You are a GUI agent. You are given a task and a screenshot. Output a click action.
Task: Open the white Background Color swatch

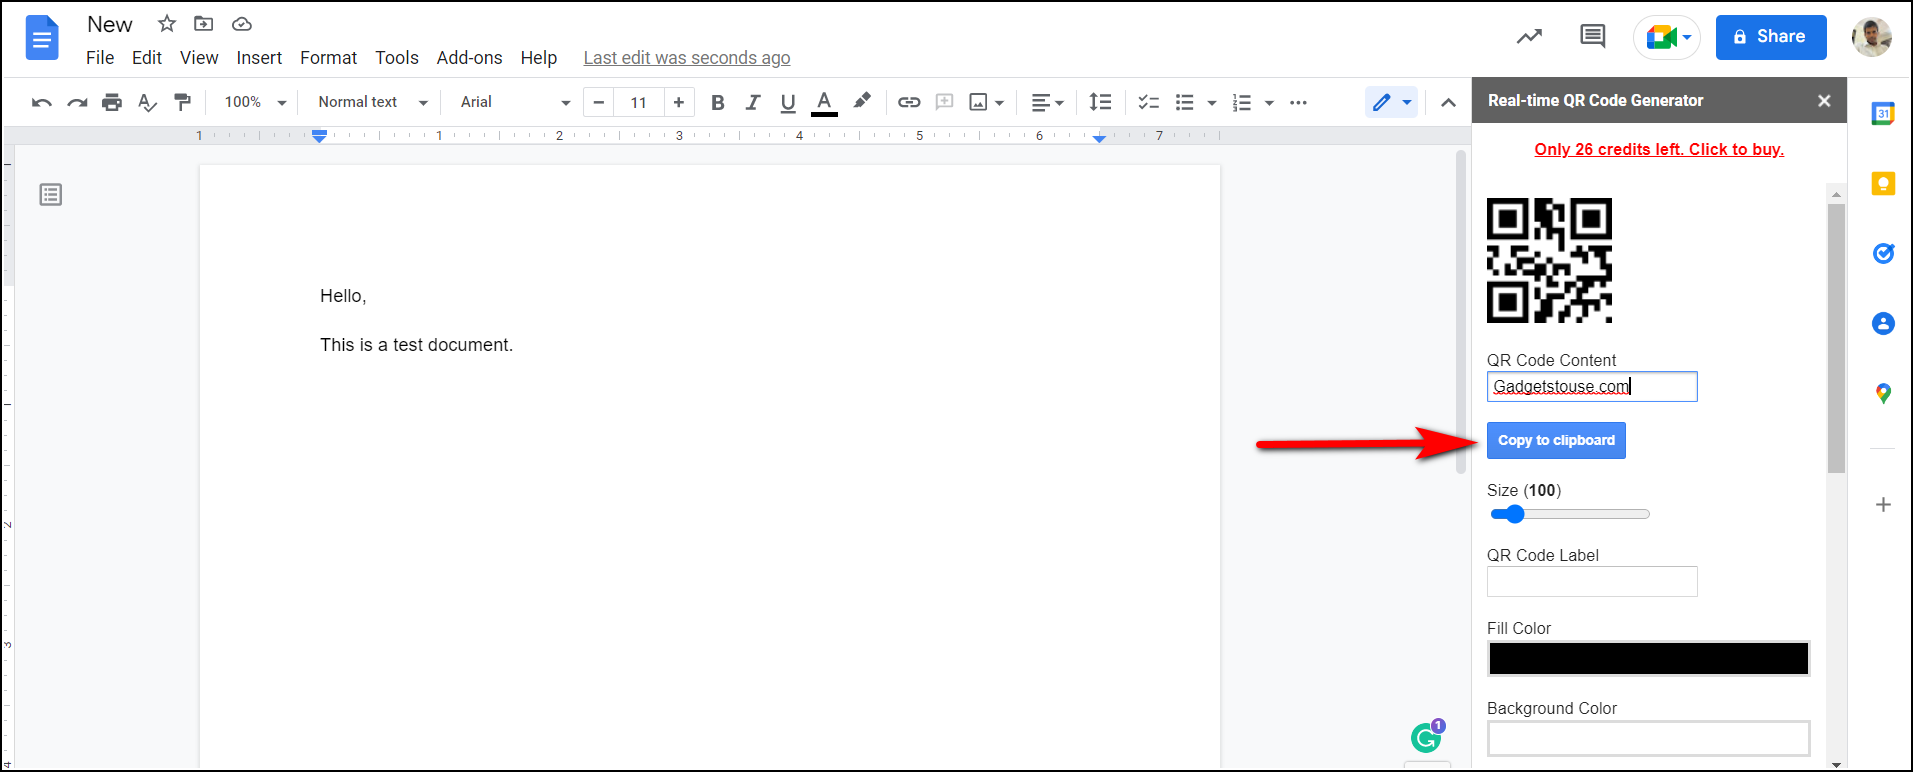[1648, 738]
